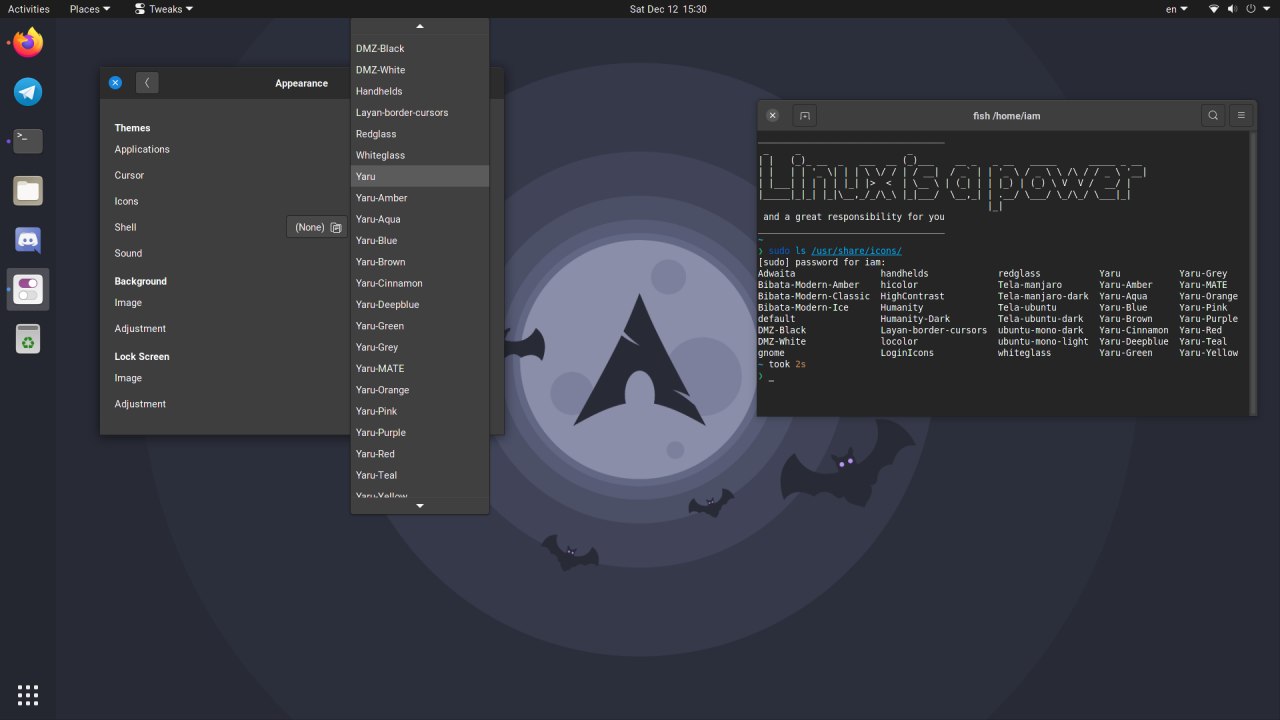
Task: Click the Shell theme row label
Action: pyautogui.click(x=125, y=227)
